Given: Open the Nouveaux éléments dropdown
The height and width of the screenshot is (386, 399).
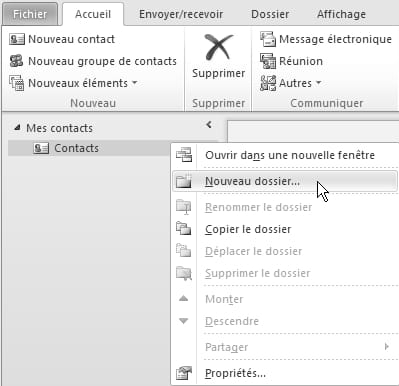Looking at the screenshot, I should [73, 83].
